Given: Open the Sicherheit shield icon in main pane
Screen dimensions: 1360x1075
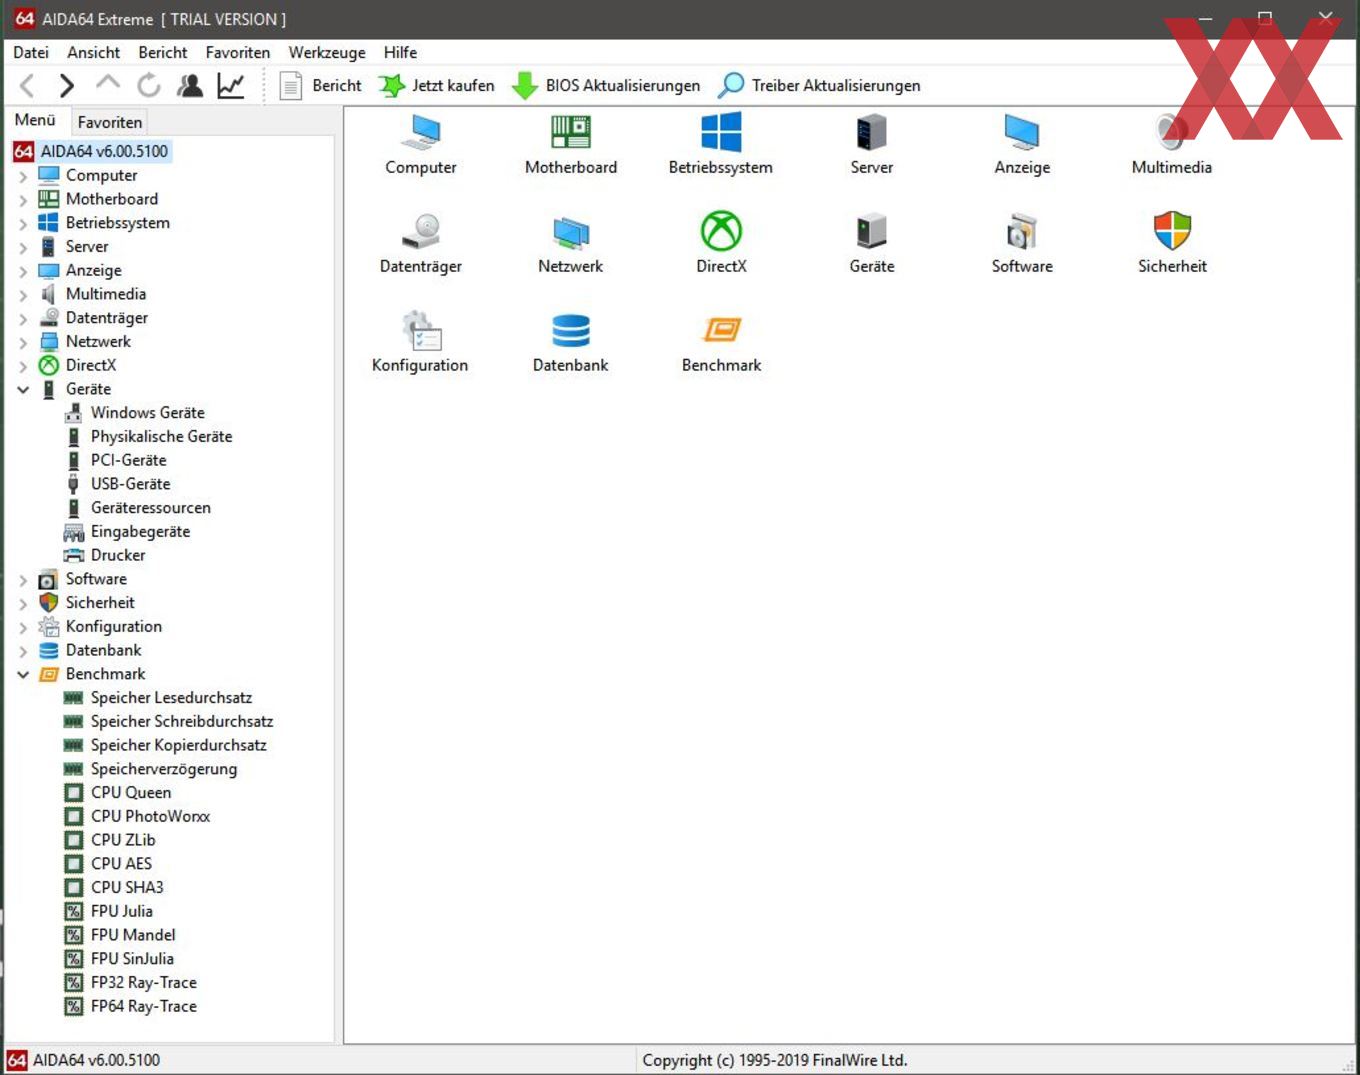Looking at the screenshot, I should point(1172,231).
